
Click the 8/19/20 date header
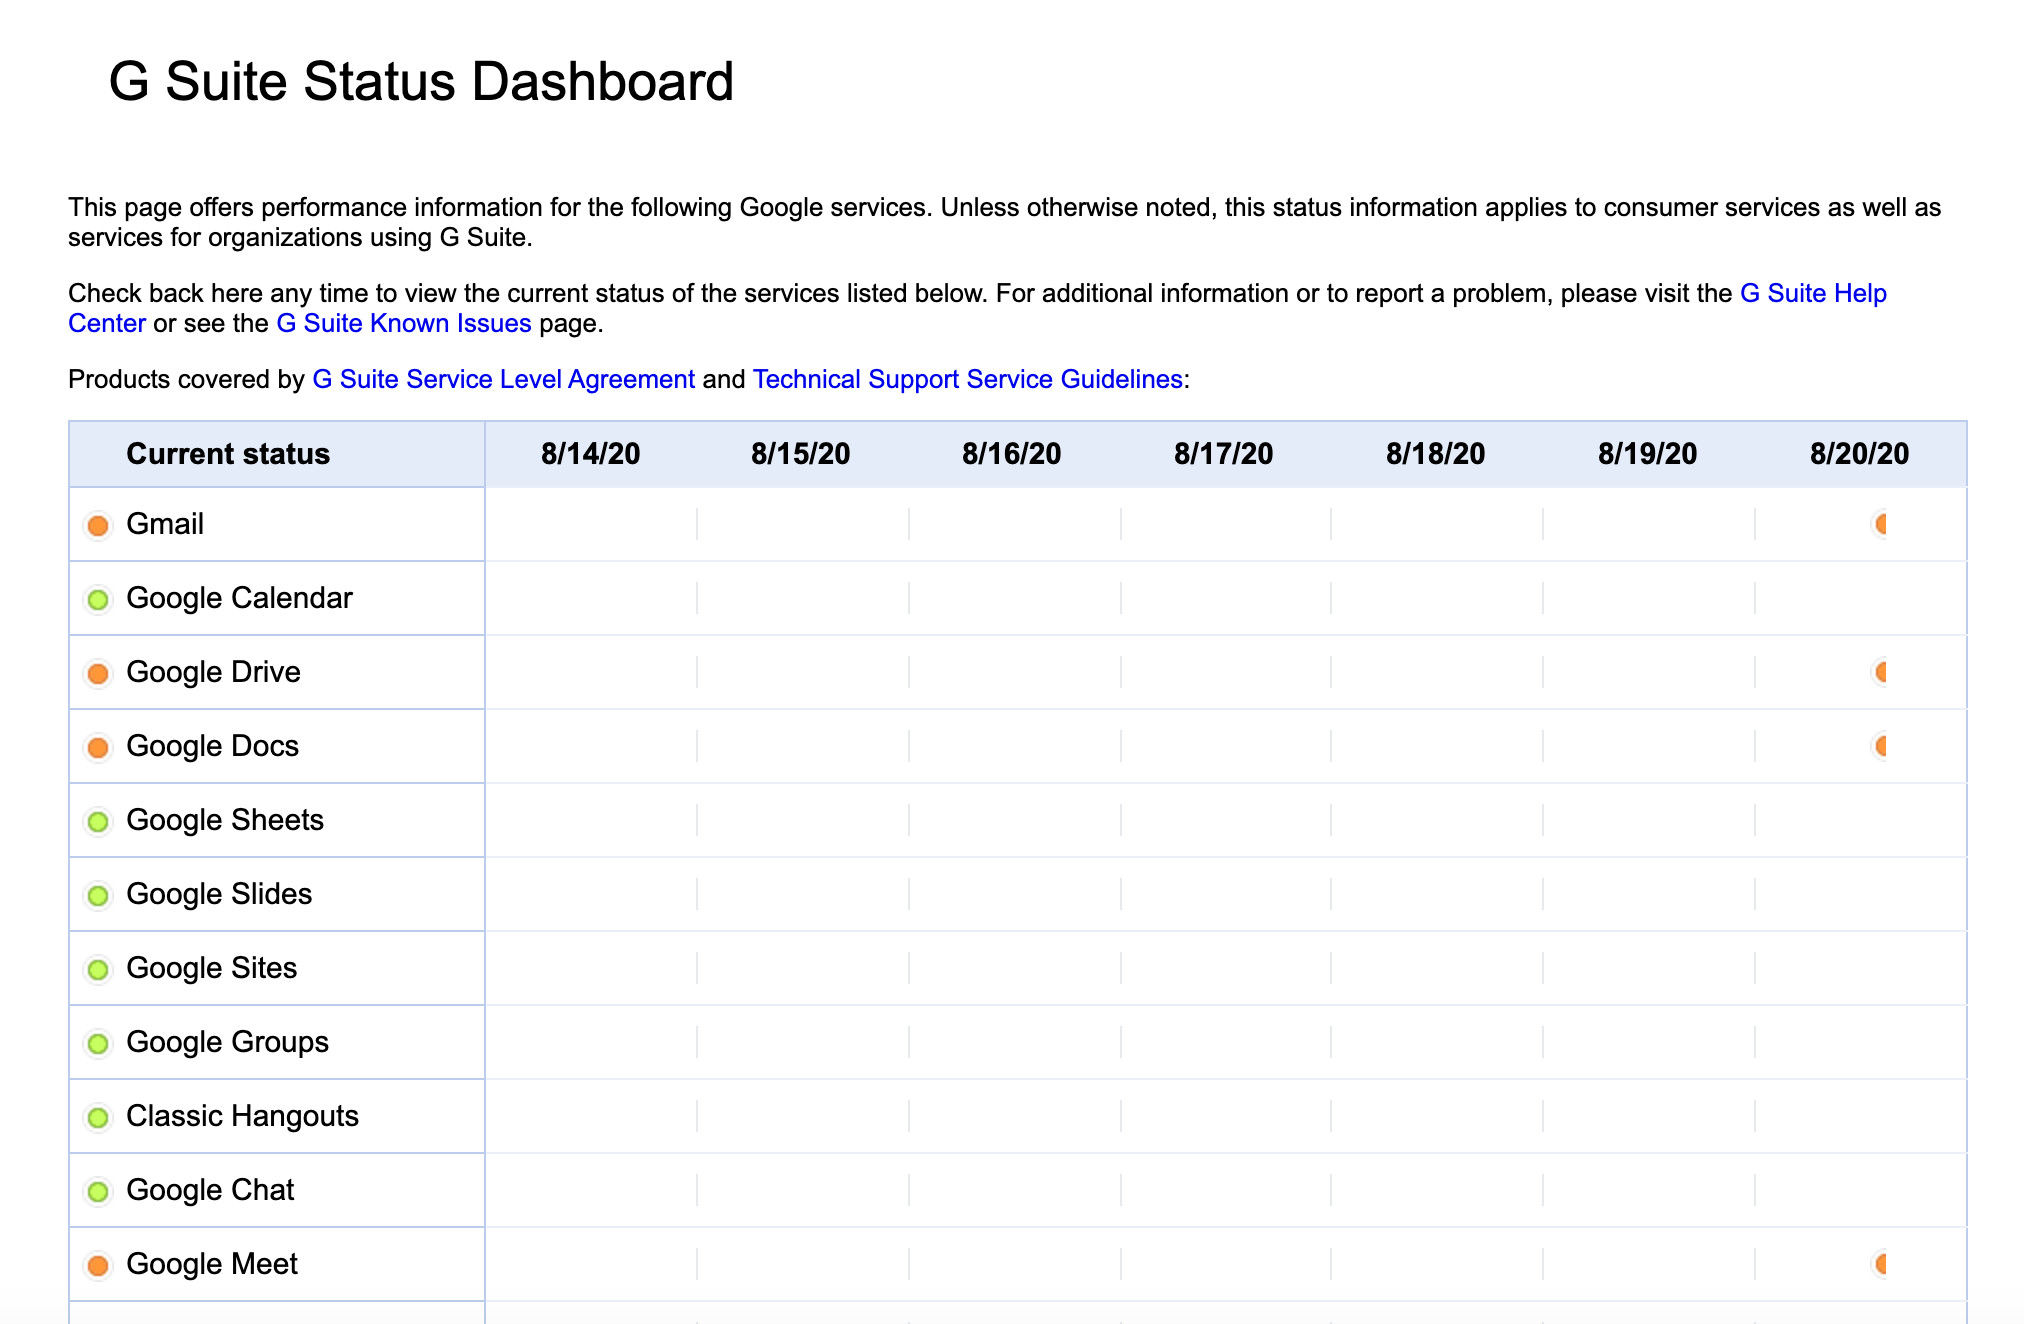coord(1648,454)
